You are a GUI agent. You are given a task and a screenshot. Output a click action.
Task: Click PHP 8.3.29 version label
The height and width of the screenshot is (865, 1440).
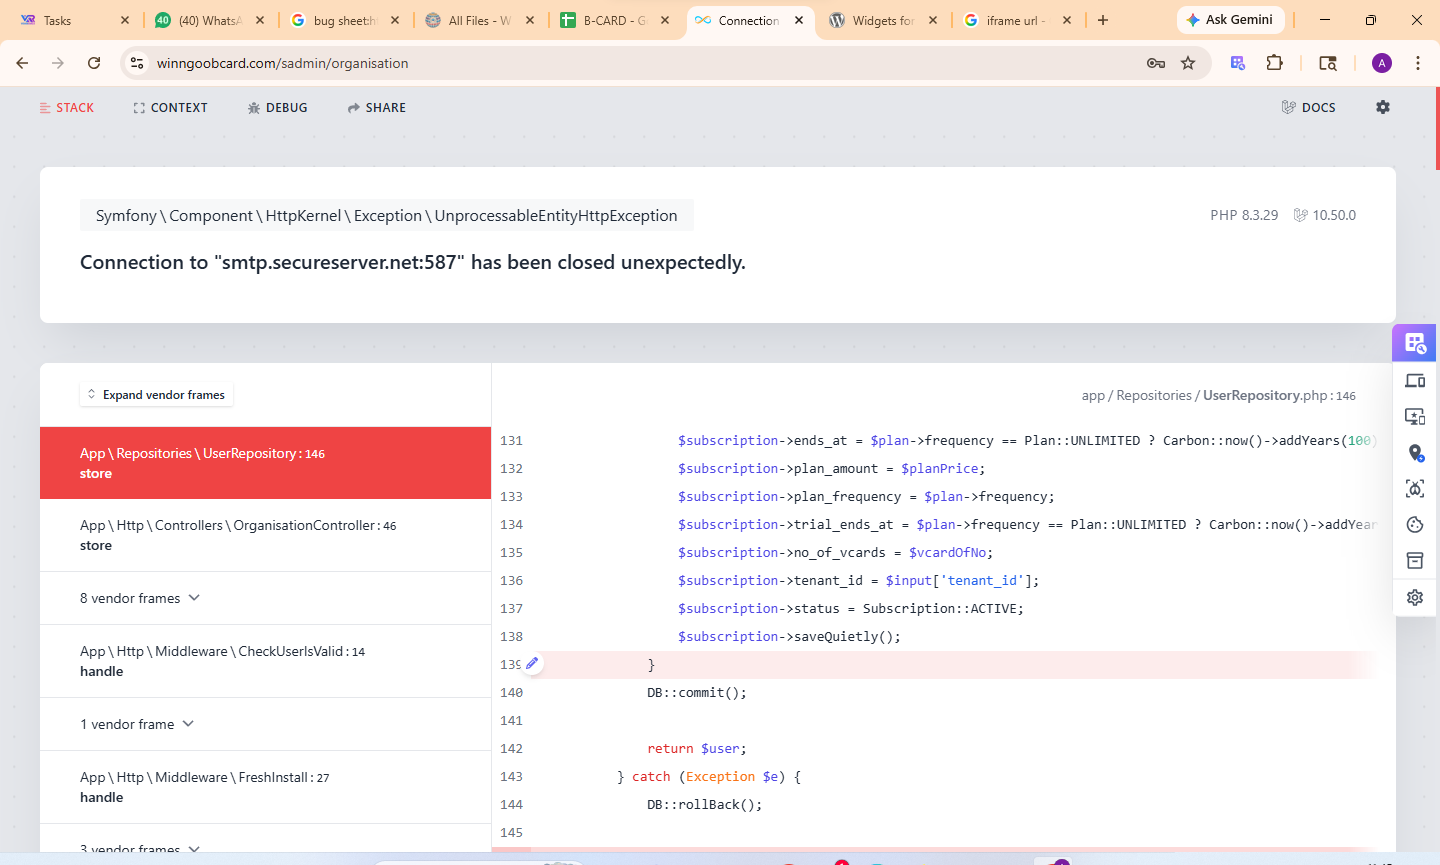[1244, 215]
